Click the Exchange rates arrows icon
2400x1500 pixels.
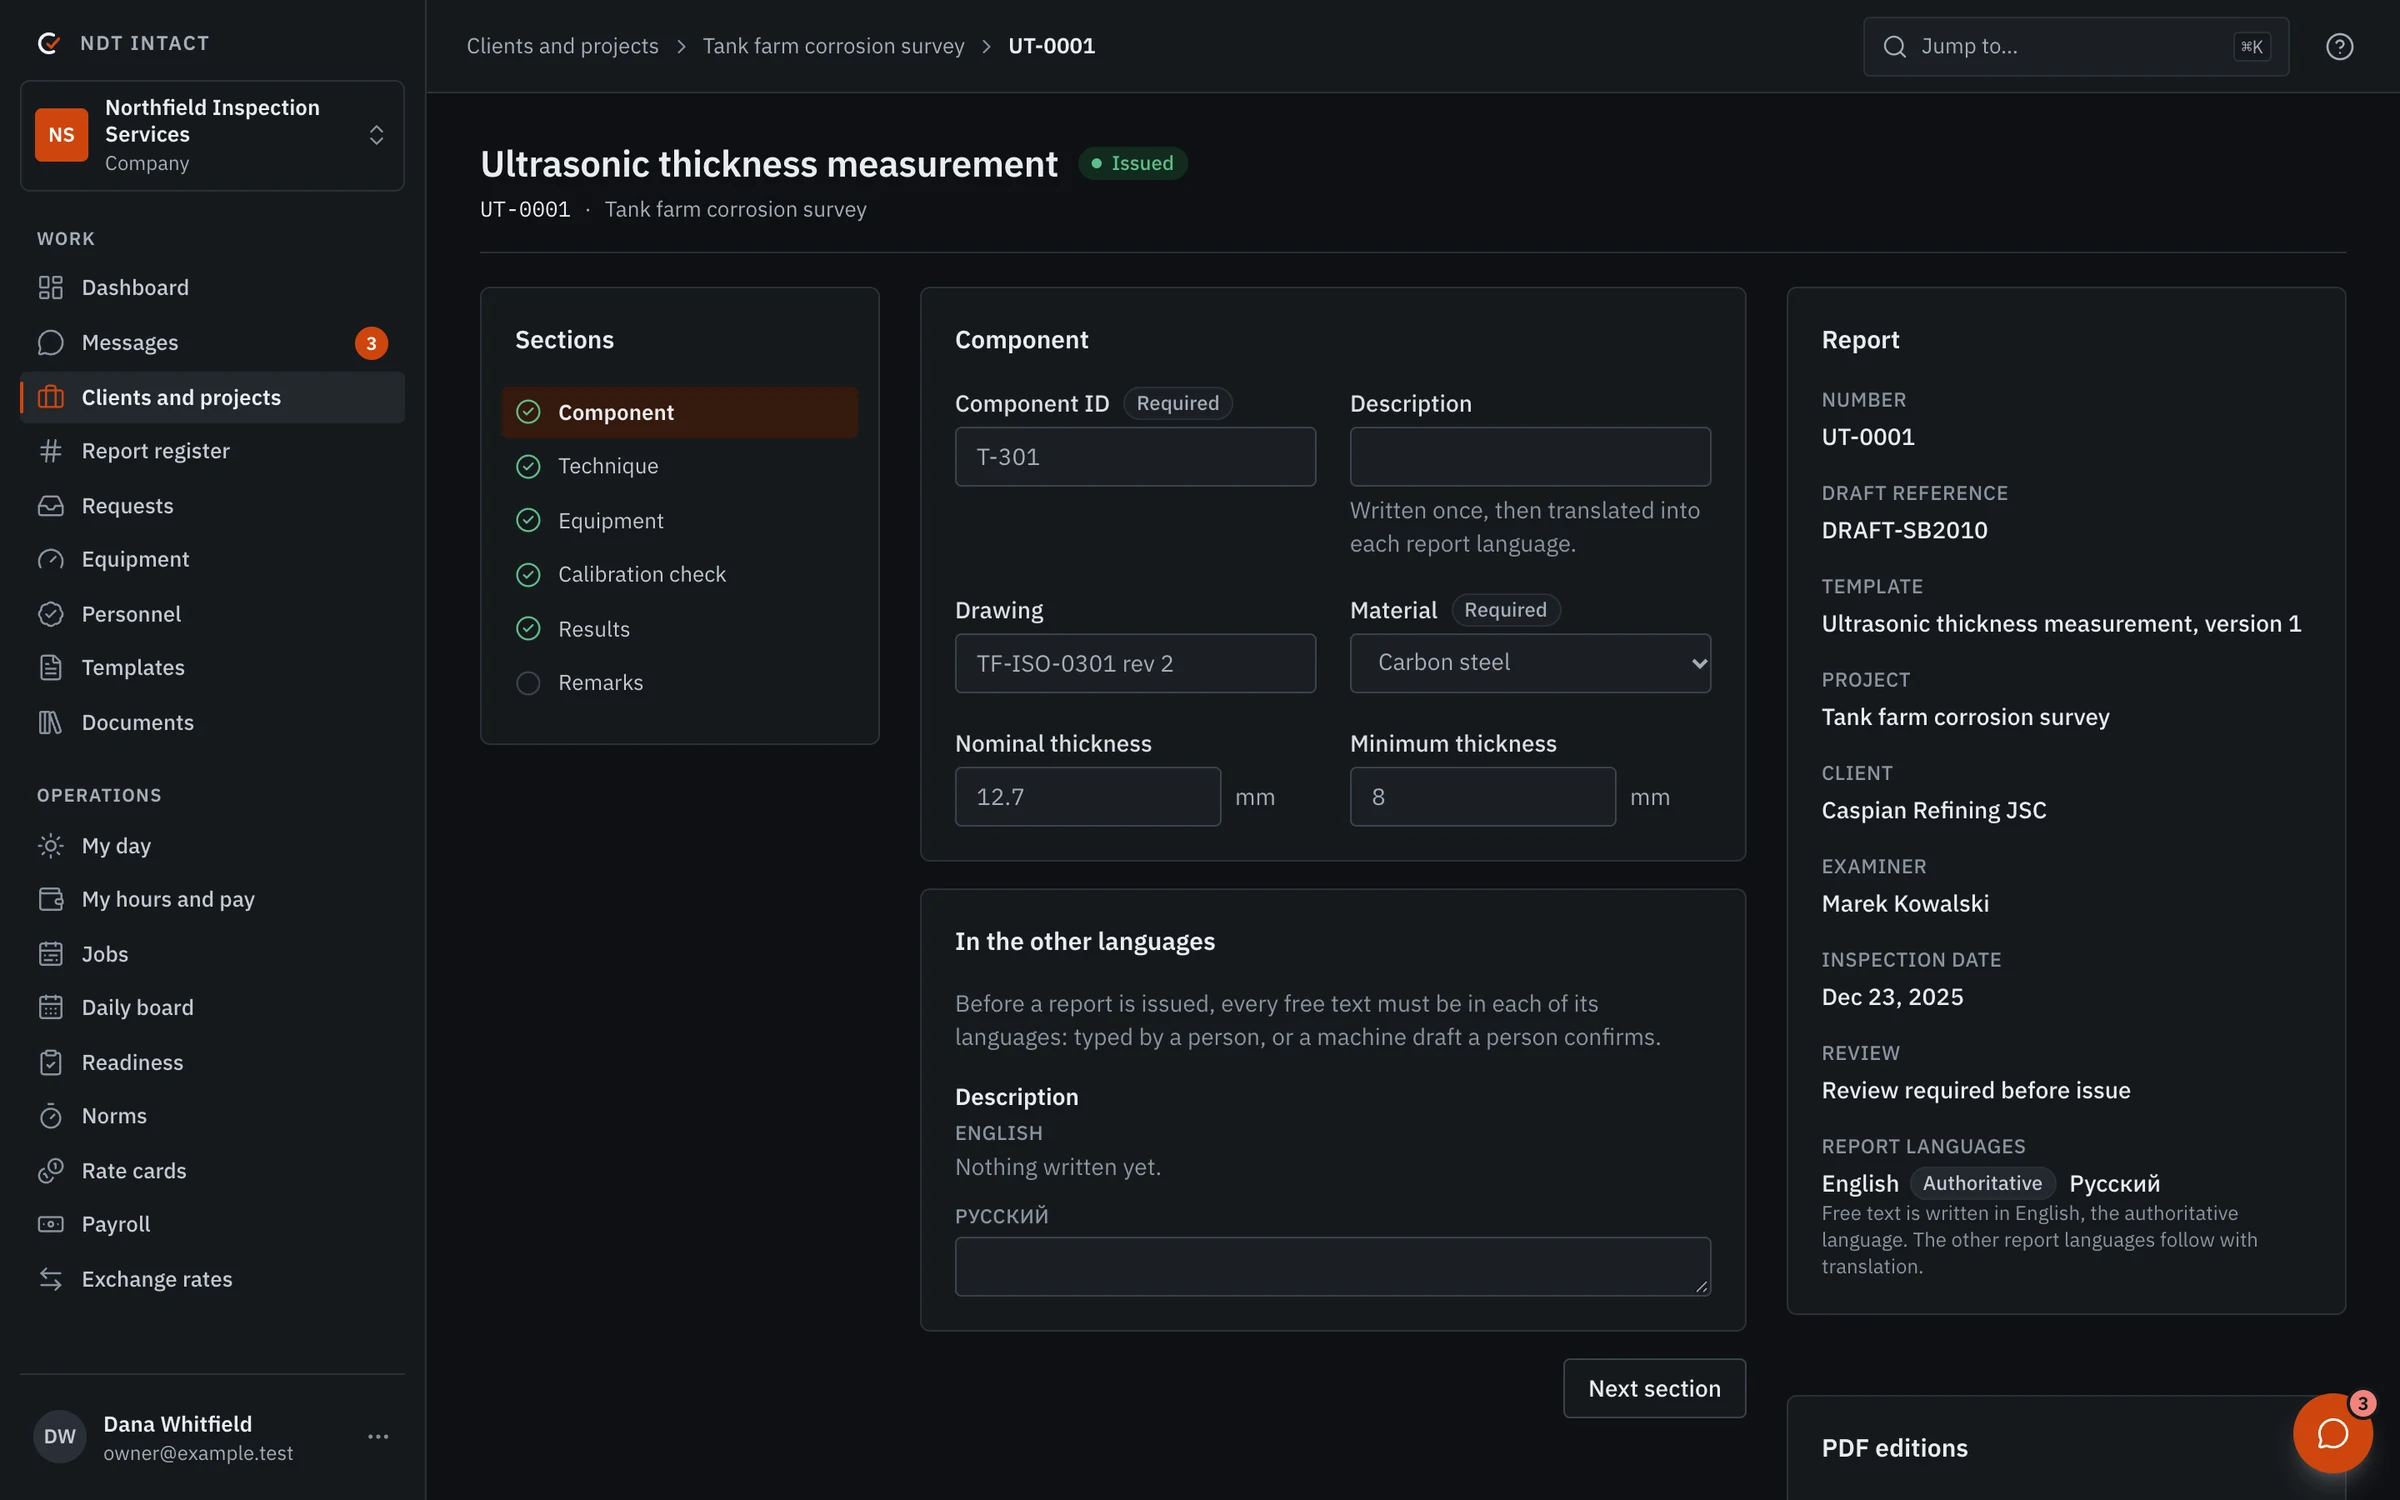pyautogui.click(x=50, y=1279)
